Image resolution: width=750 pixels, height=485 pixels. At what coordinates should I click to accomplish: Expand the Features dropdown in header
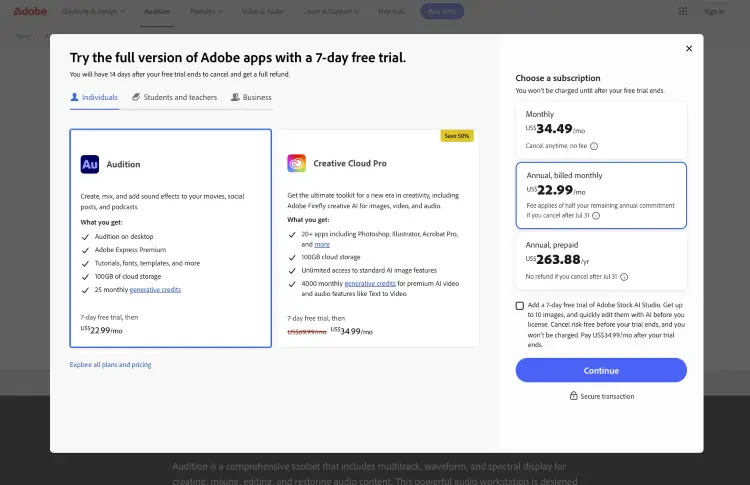click(x=206, y=11)
